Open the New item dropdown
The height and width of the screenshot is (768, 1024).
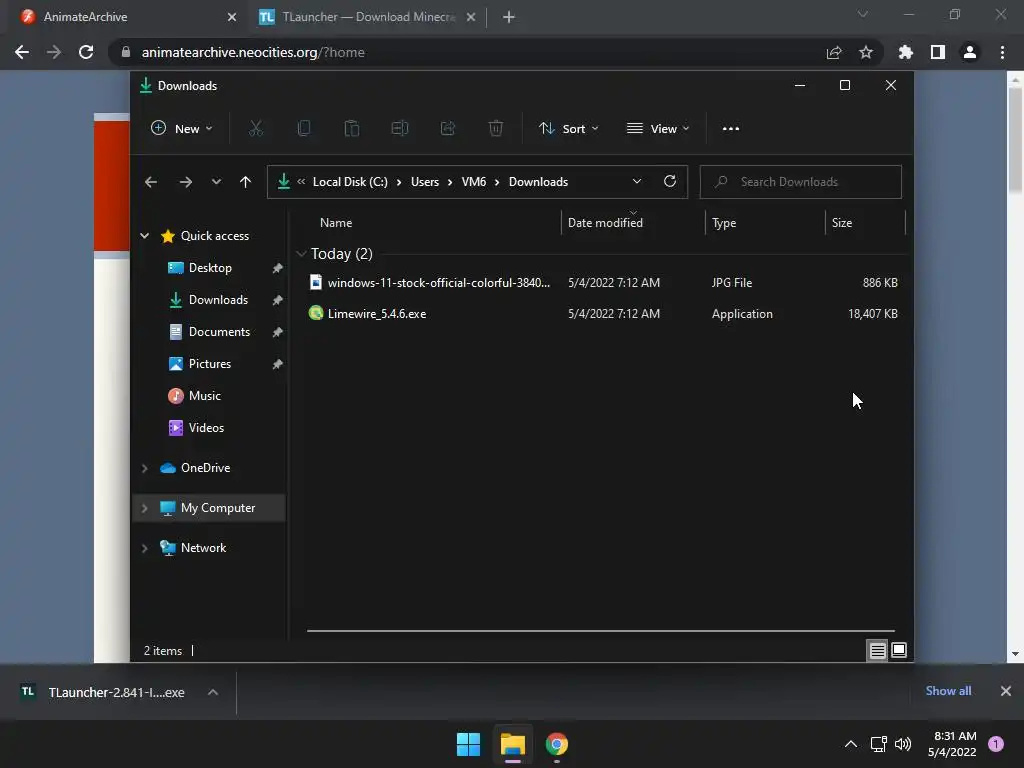182,128
